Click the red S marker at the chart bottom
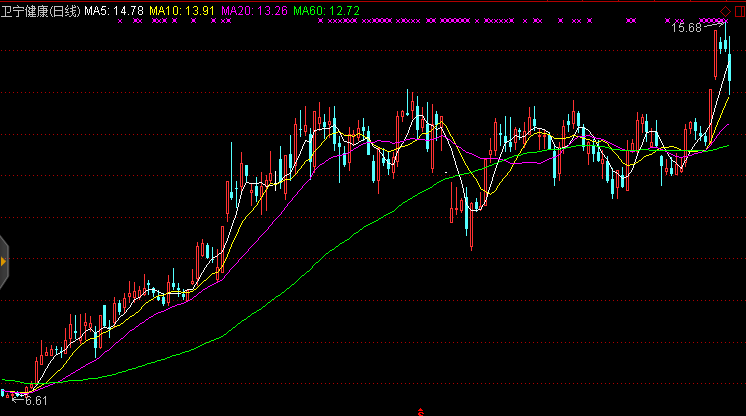 click(421, 412)
